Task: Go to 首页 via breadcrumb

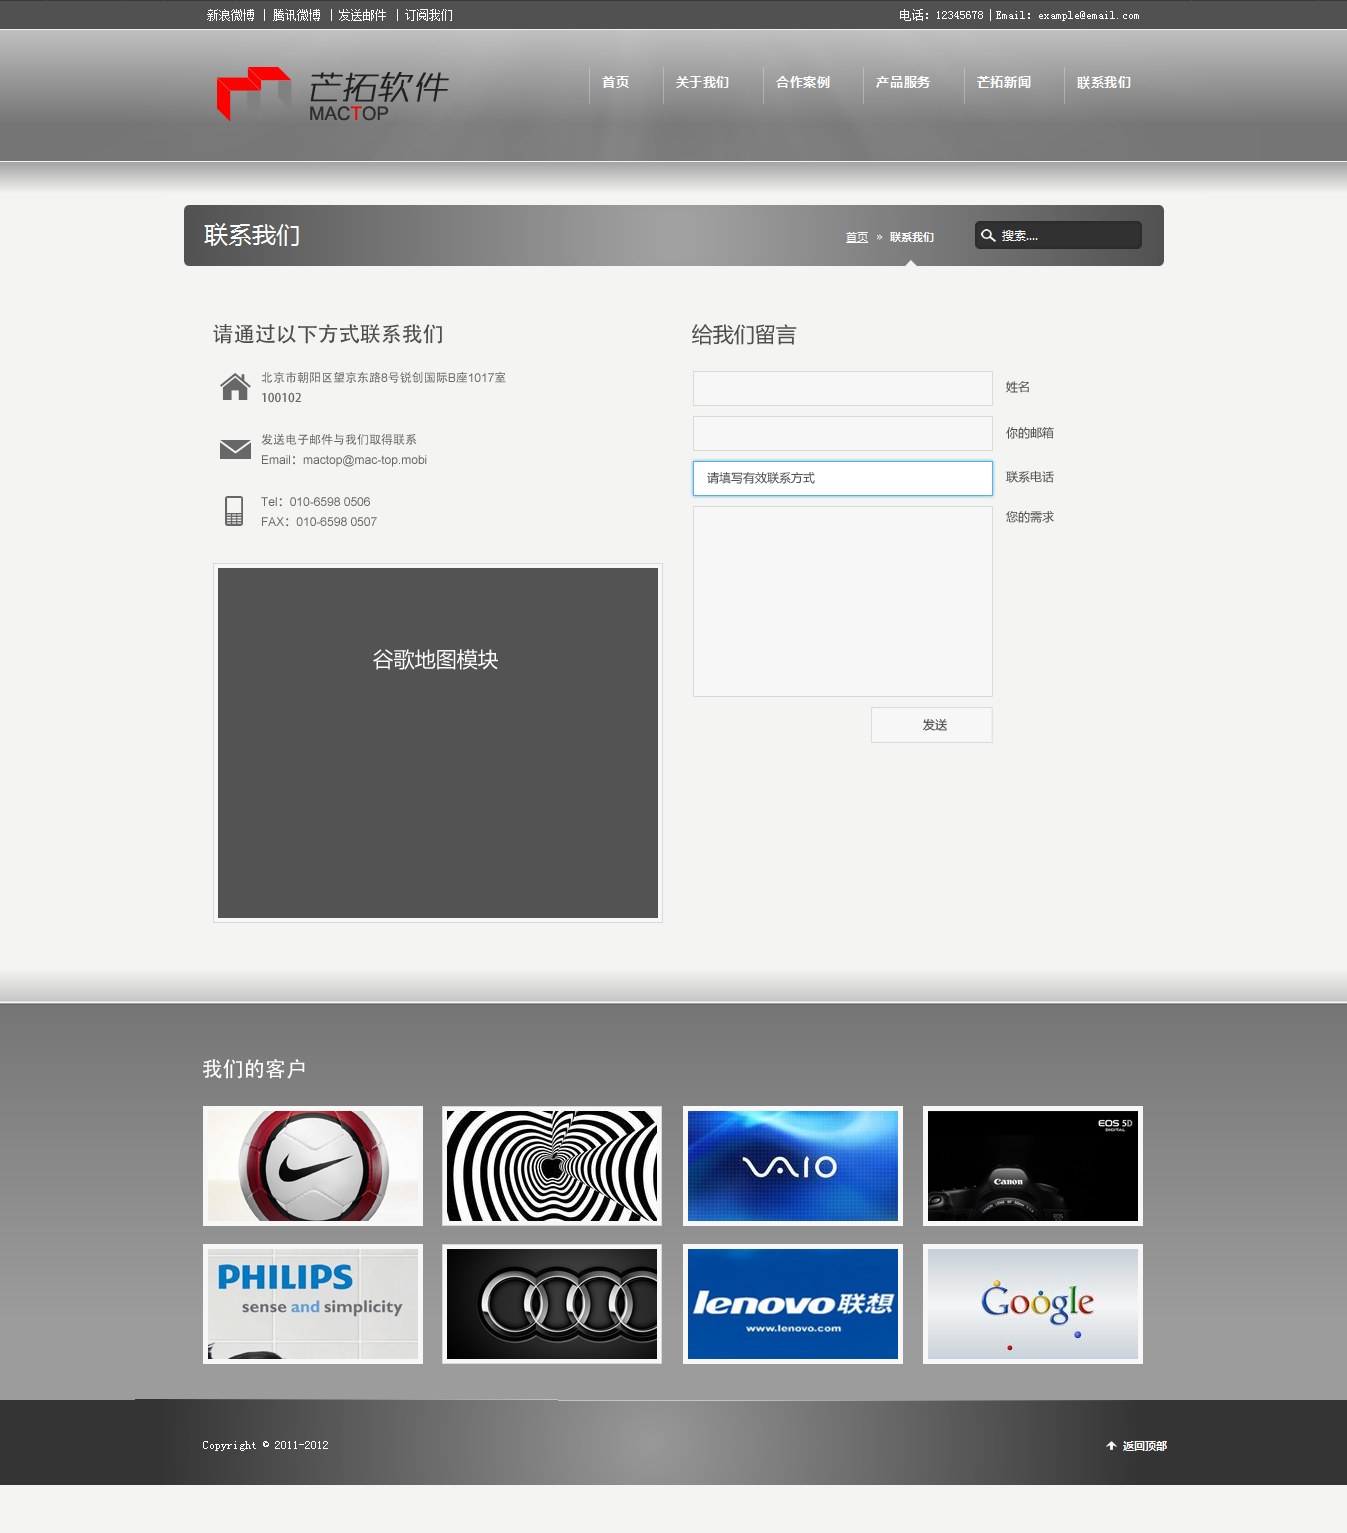Action: pos(857,237)
